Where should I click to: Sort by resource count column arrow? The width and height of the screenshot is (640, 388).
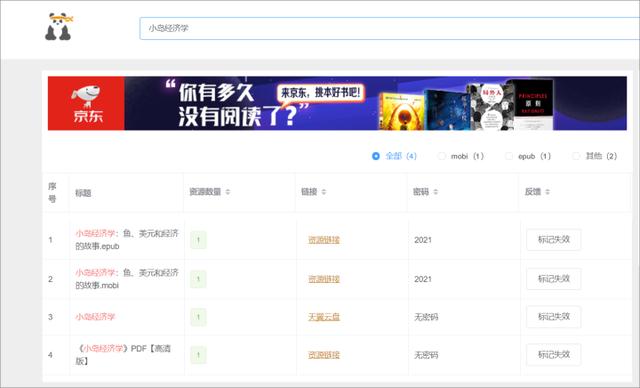tap(228, 192)
